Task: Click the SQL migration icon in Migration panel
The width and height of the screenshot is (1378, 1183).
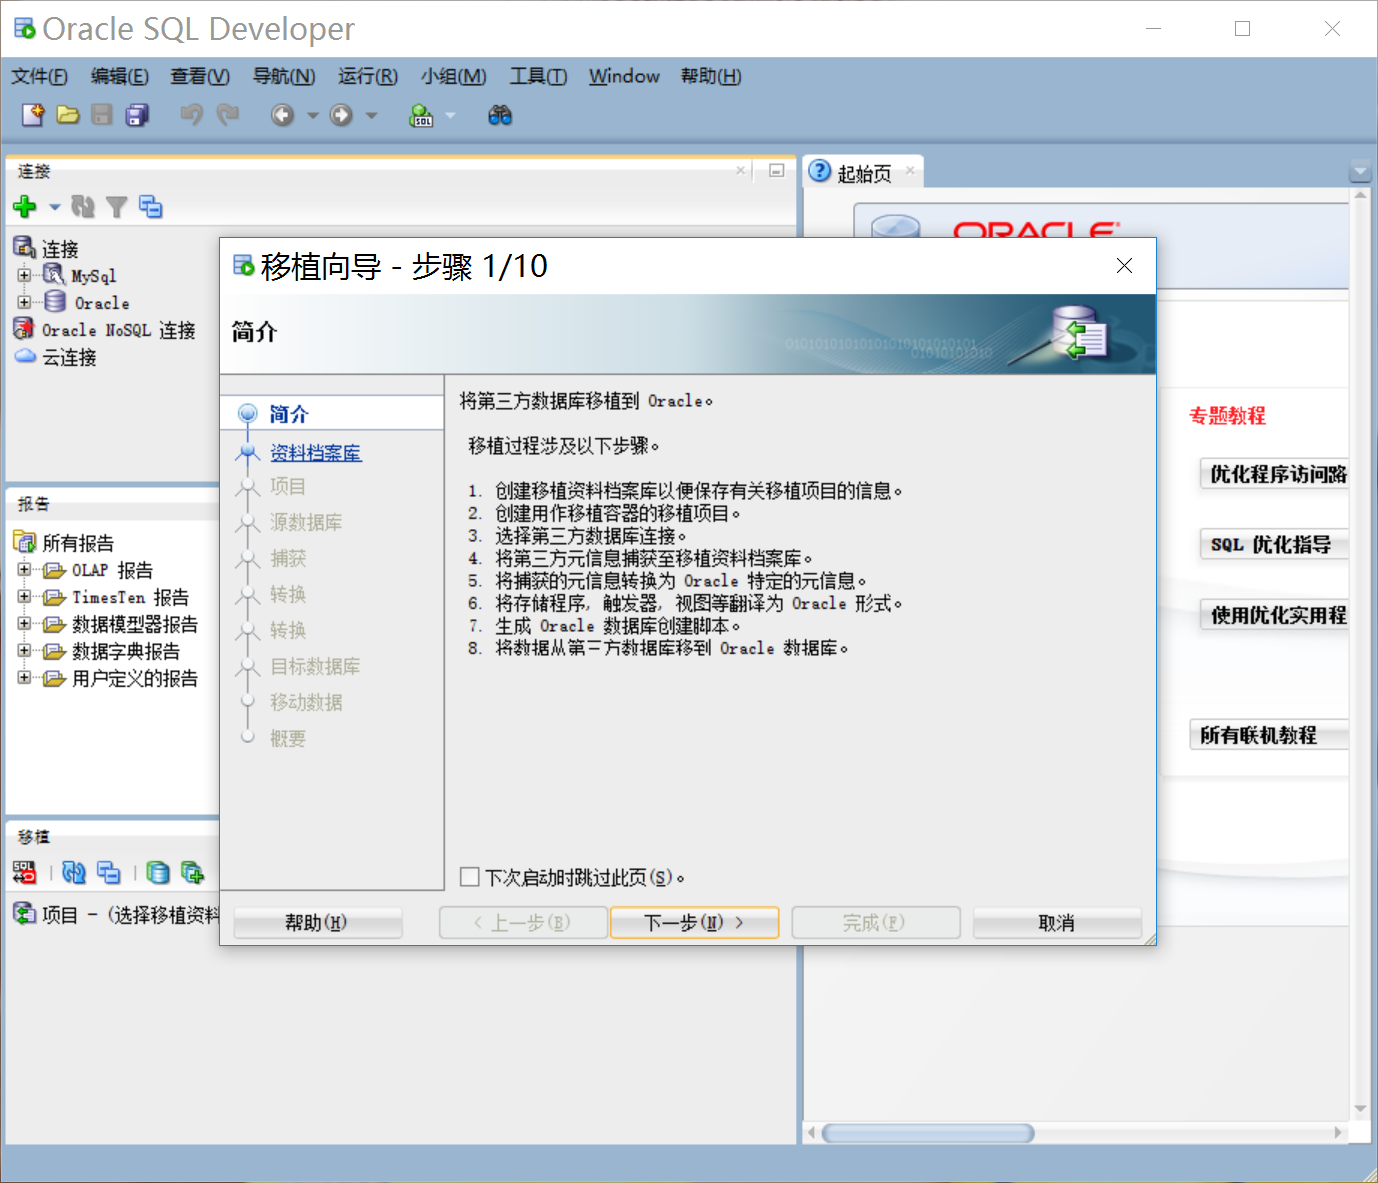Action: pyautogui.click(x=24, y=872)
